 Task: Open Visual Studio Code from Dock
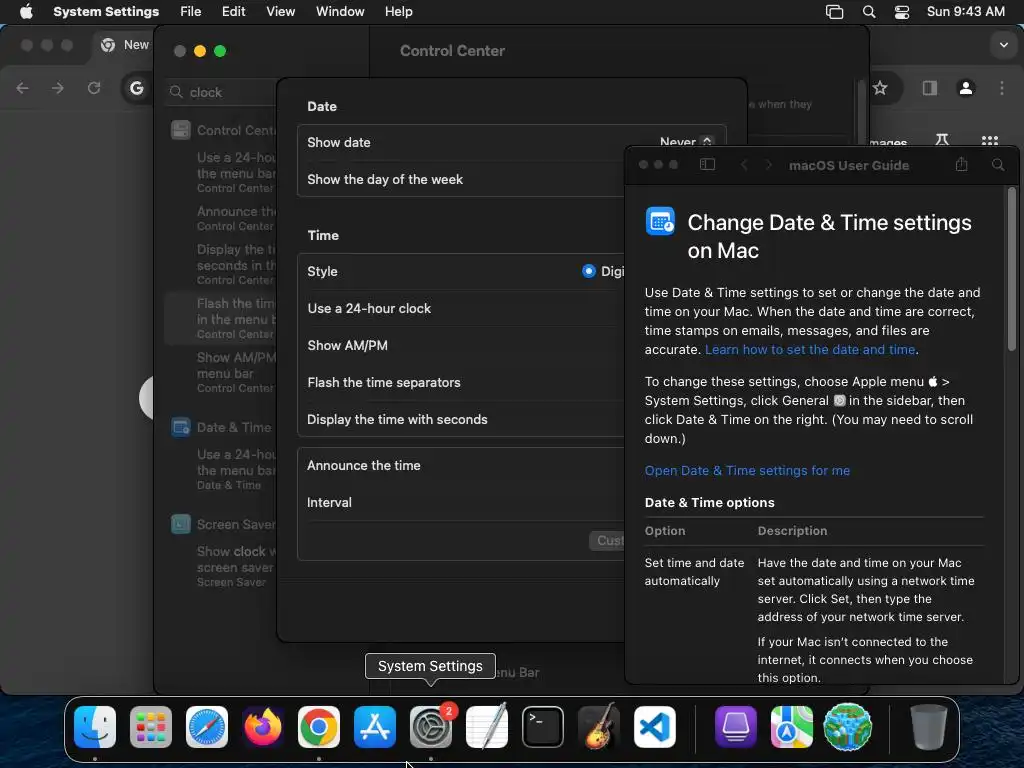[x=655, y=727]
